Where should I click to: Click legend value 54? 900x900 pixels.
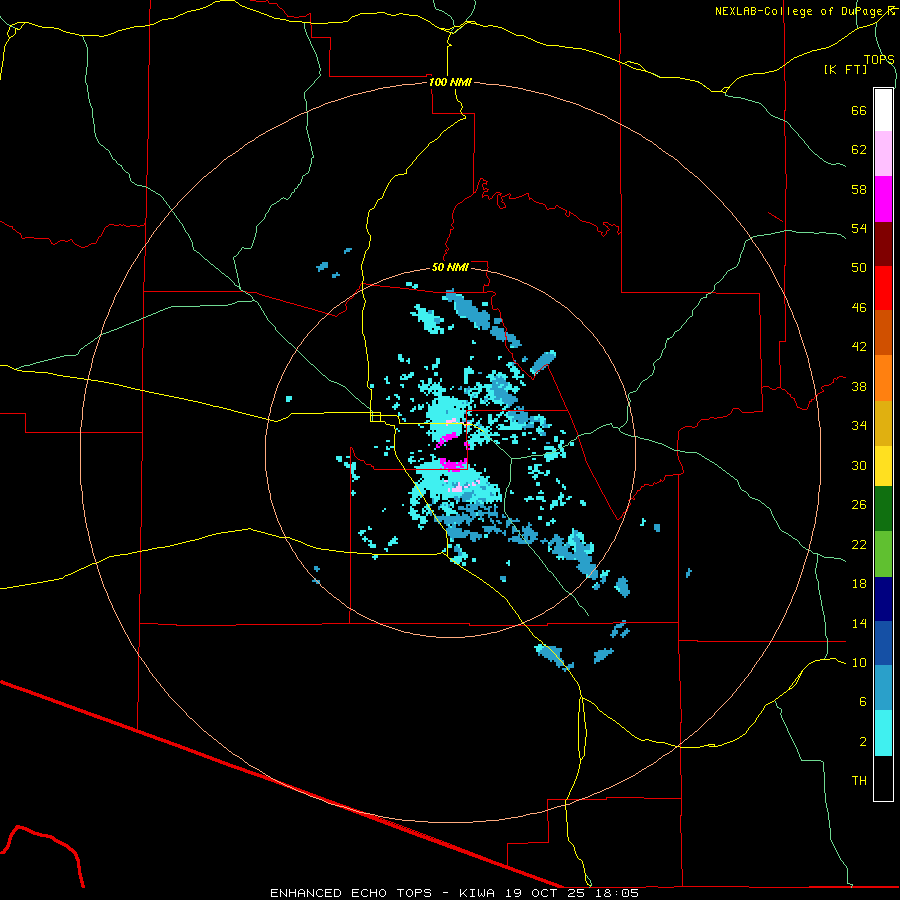coord(859,228)
